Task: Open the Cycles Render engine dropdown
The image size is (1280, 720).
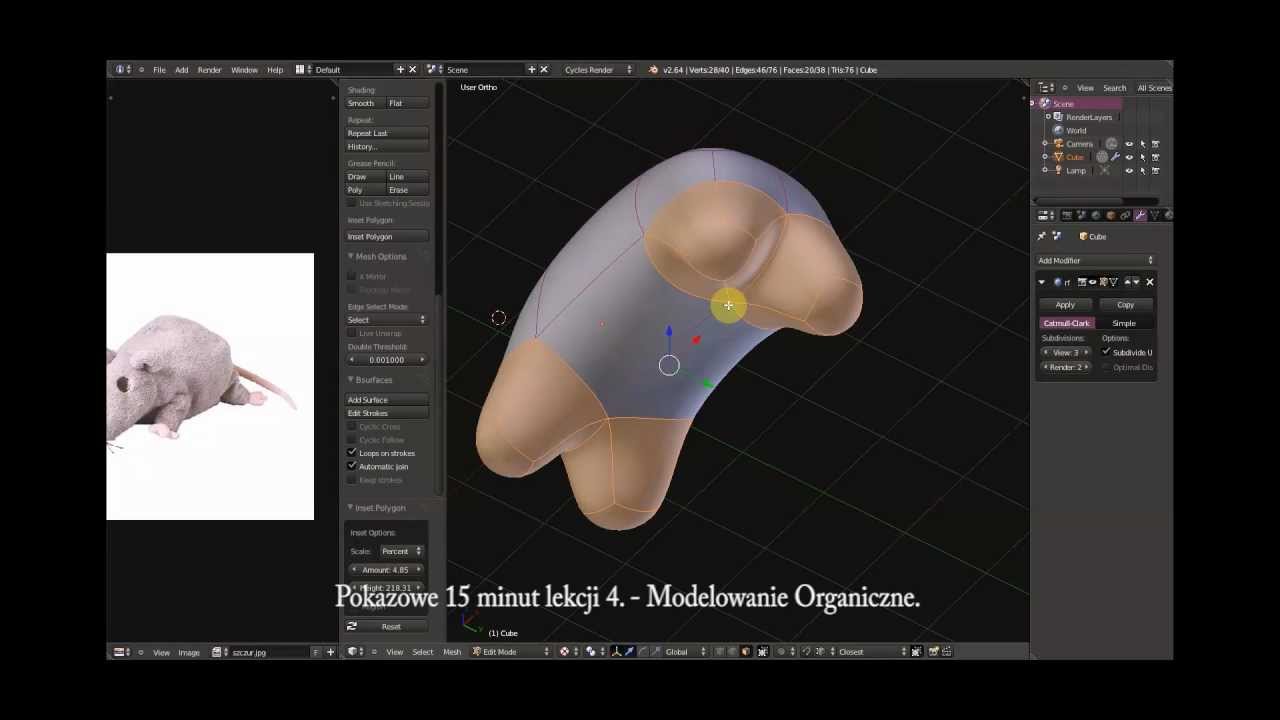Action: 597,70
